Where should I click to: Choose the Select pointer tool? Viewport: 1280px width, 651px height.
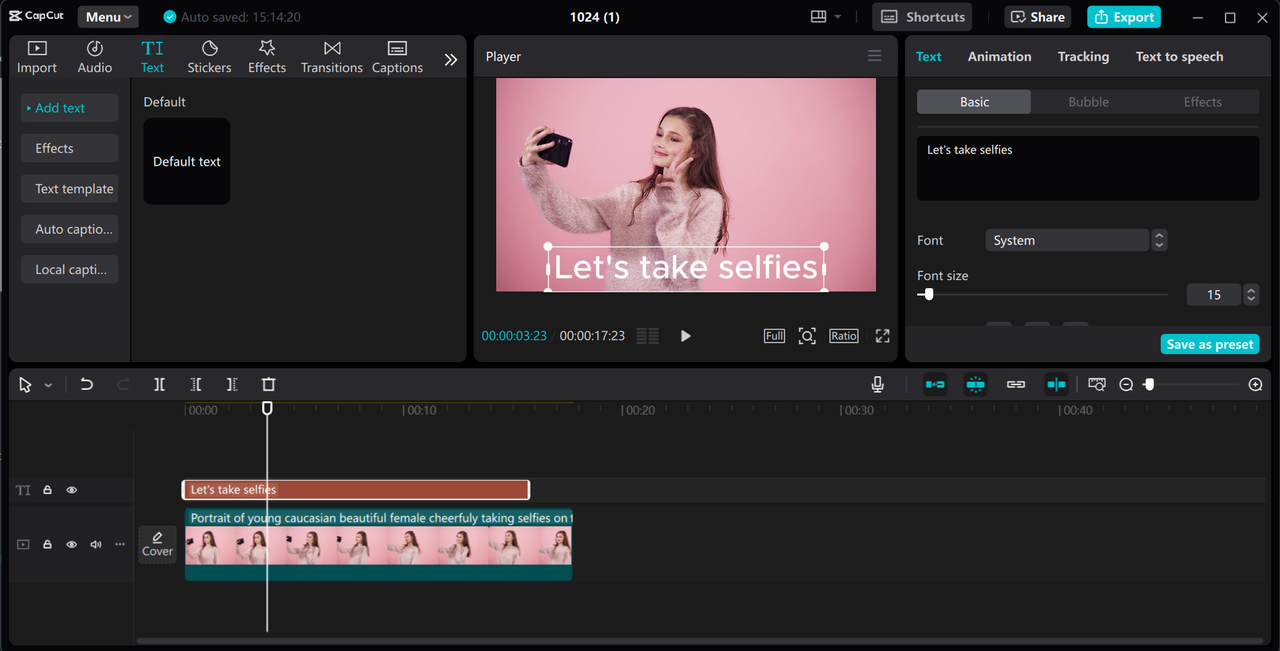(x=25, y=384)
